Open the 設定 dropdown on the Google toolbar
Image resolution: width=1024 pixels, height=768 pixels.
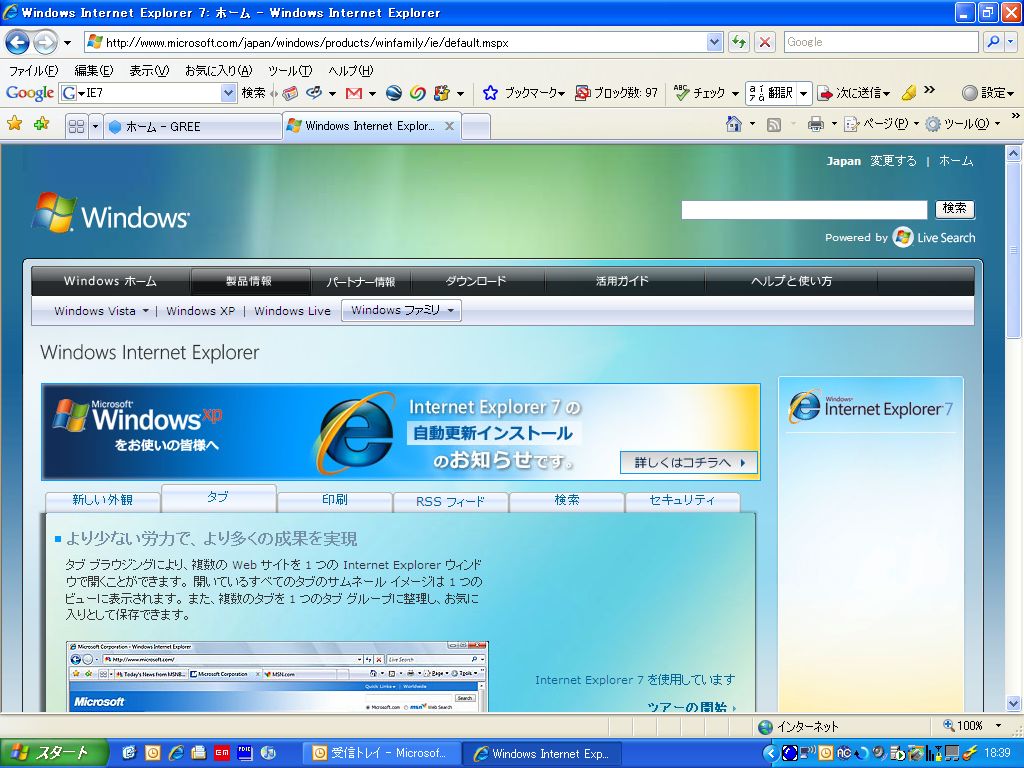point(988,93)
